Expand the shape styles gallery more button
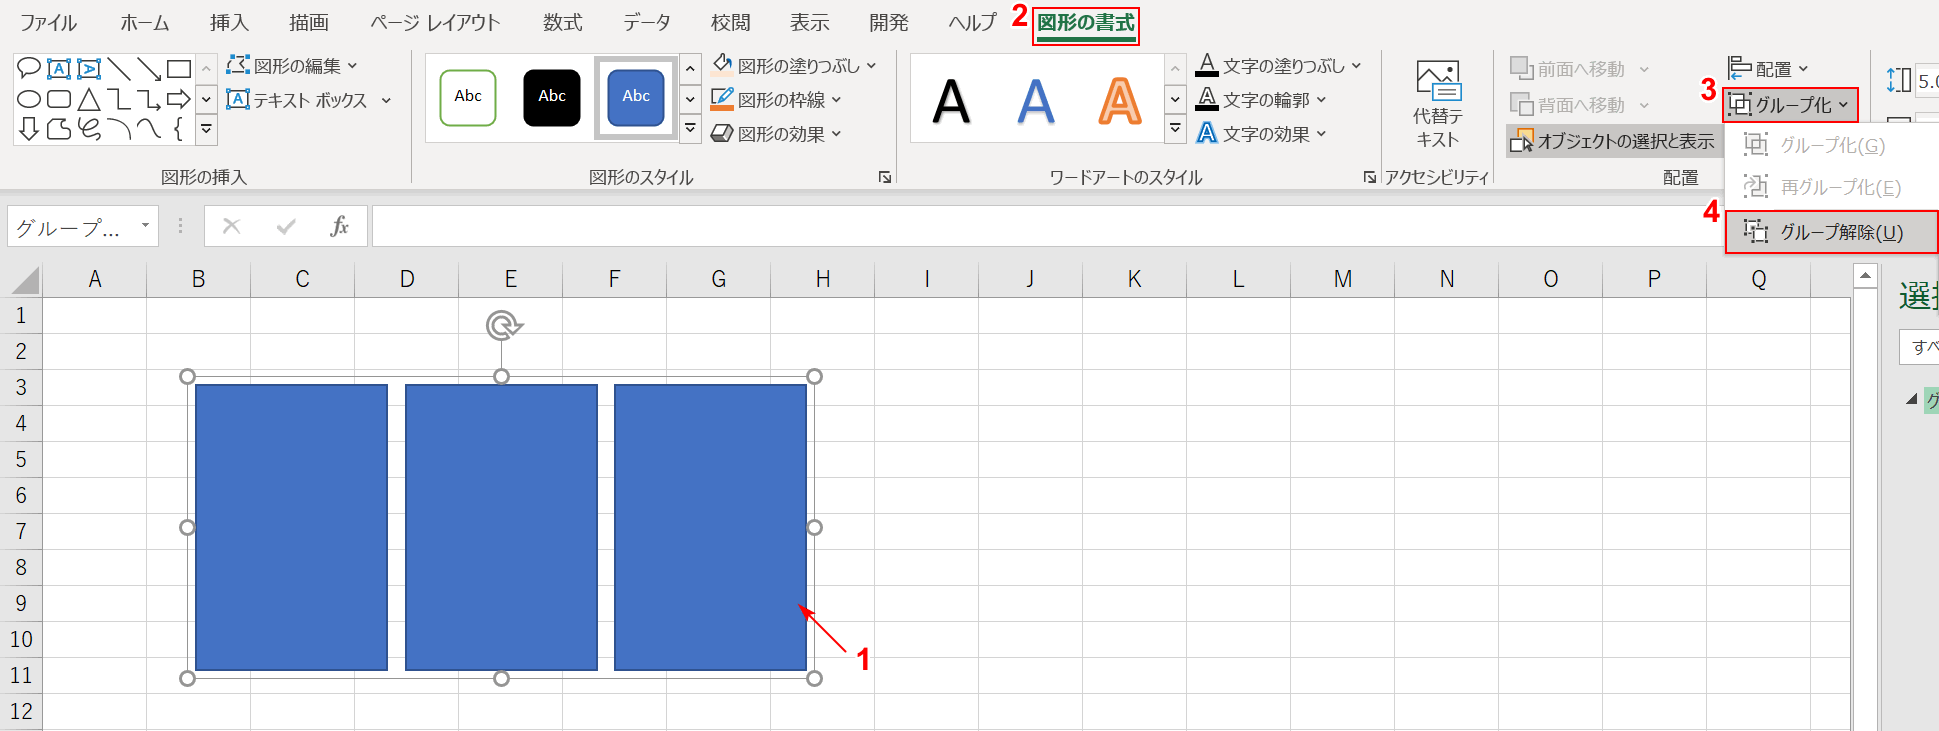The image size is (1939, 731). tap(690, 128)
